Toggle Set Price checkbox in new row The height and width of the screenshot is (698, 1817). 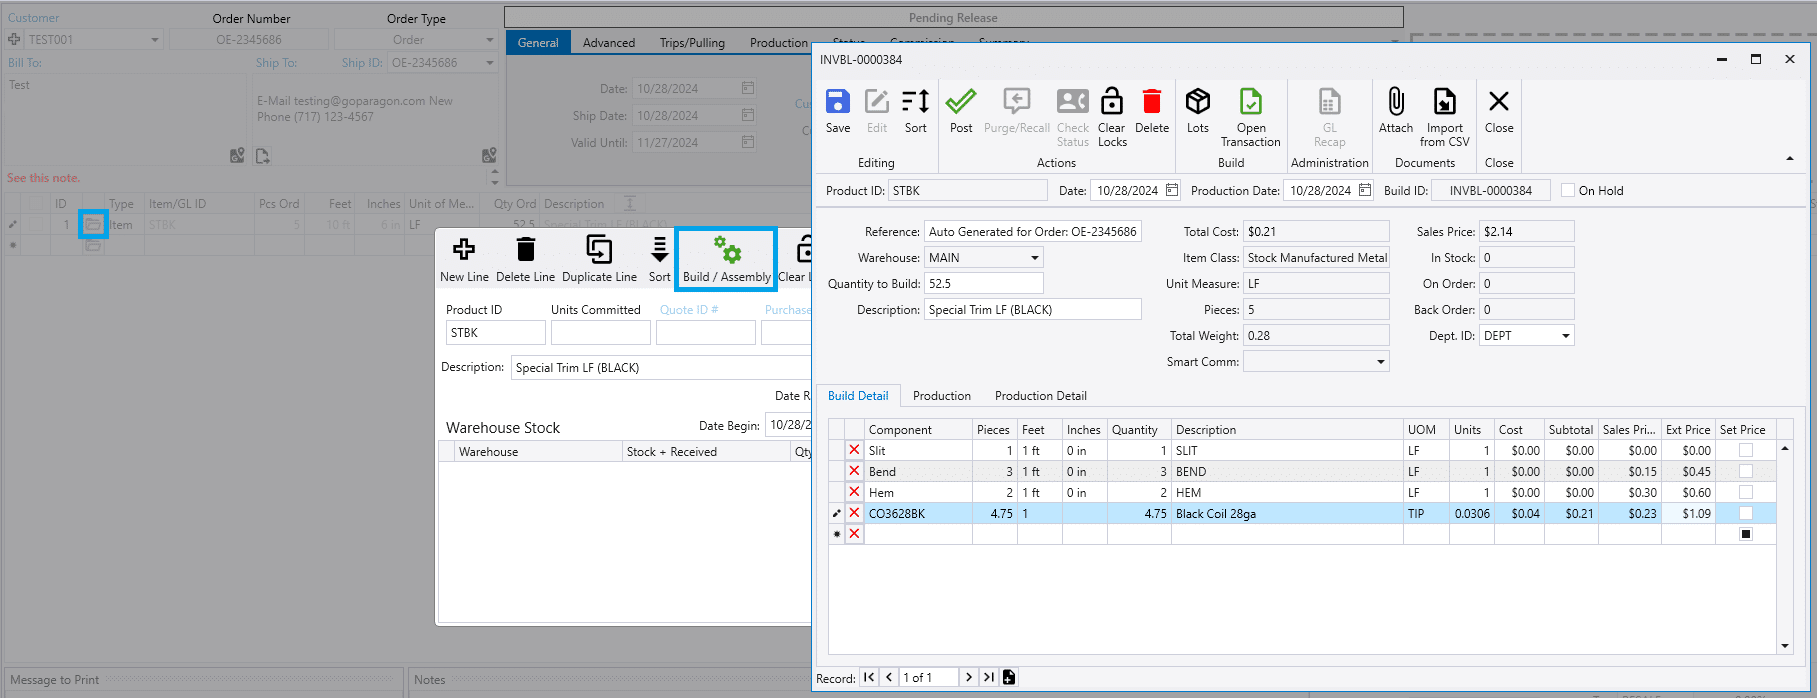pyautogui.click(x=1746, y=534)
